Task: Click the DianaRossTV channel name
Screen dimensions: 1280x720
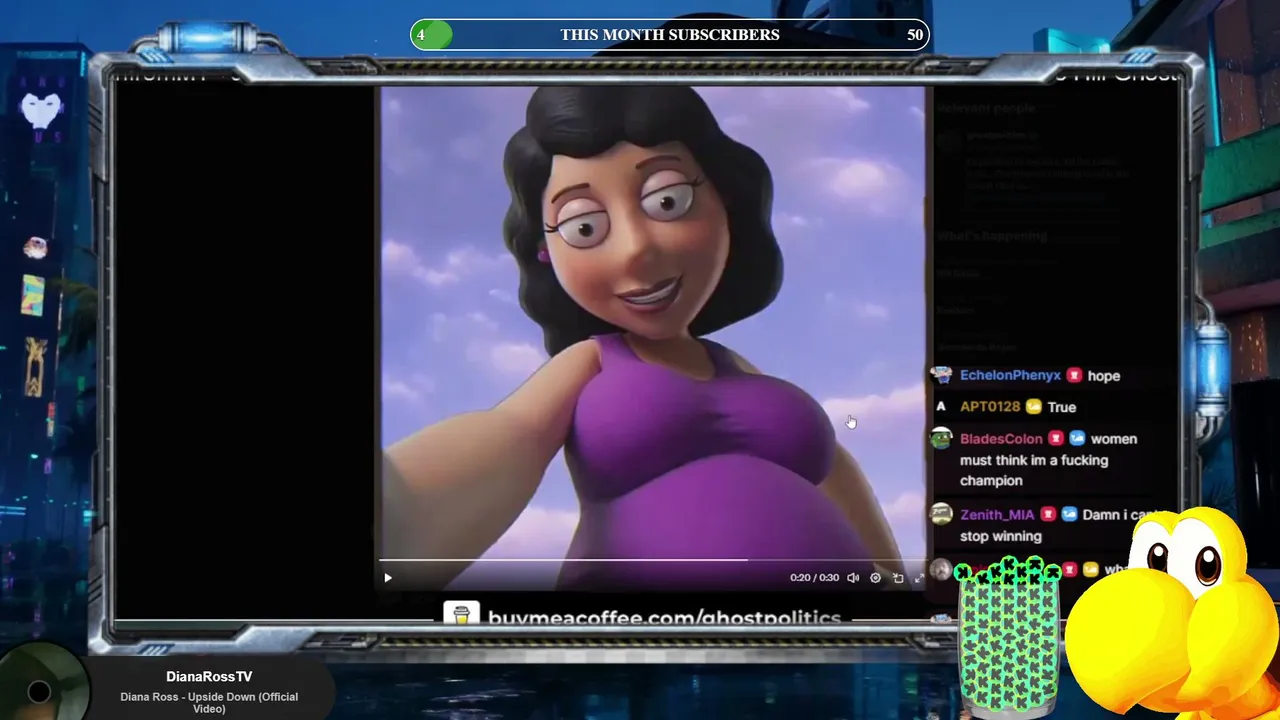Action: click(x=209, y=677)
